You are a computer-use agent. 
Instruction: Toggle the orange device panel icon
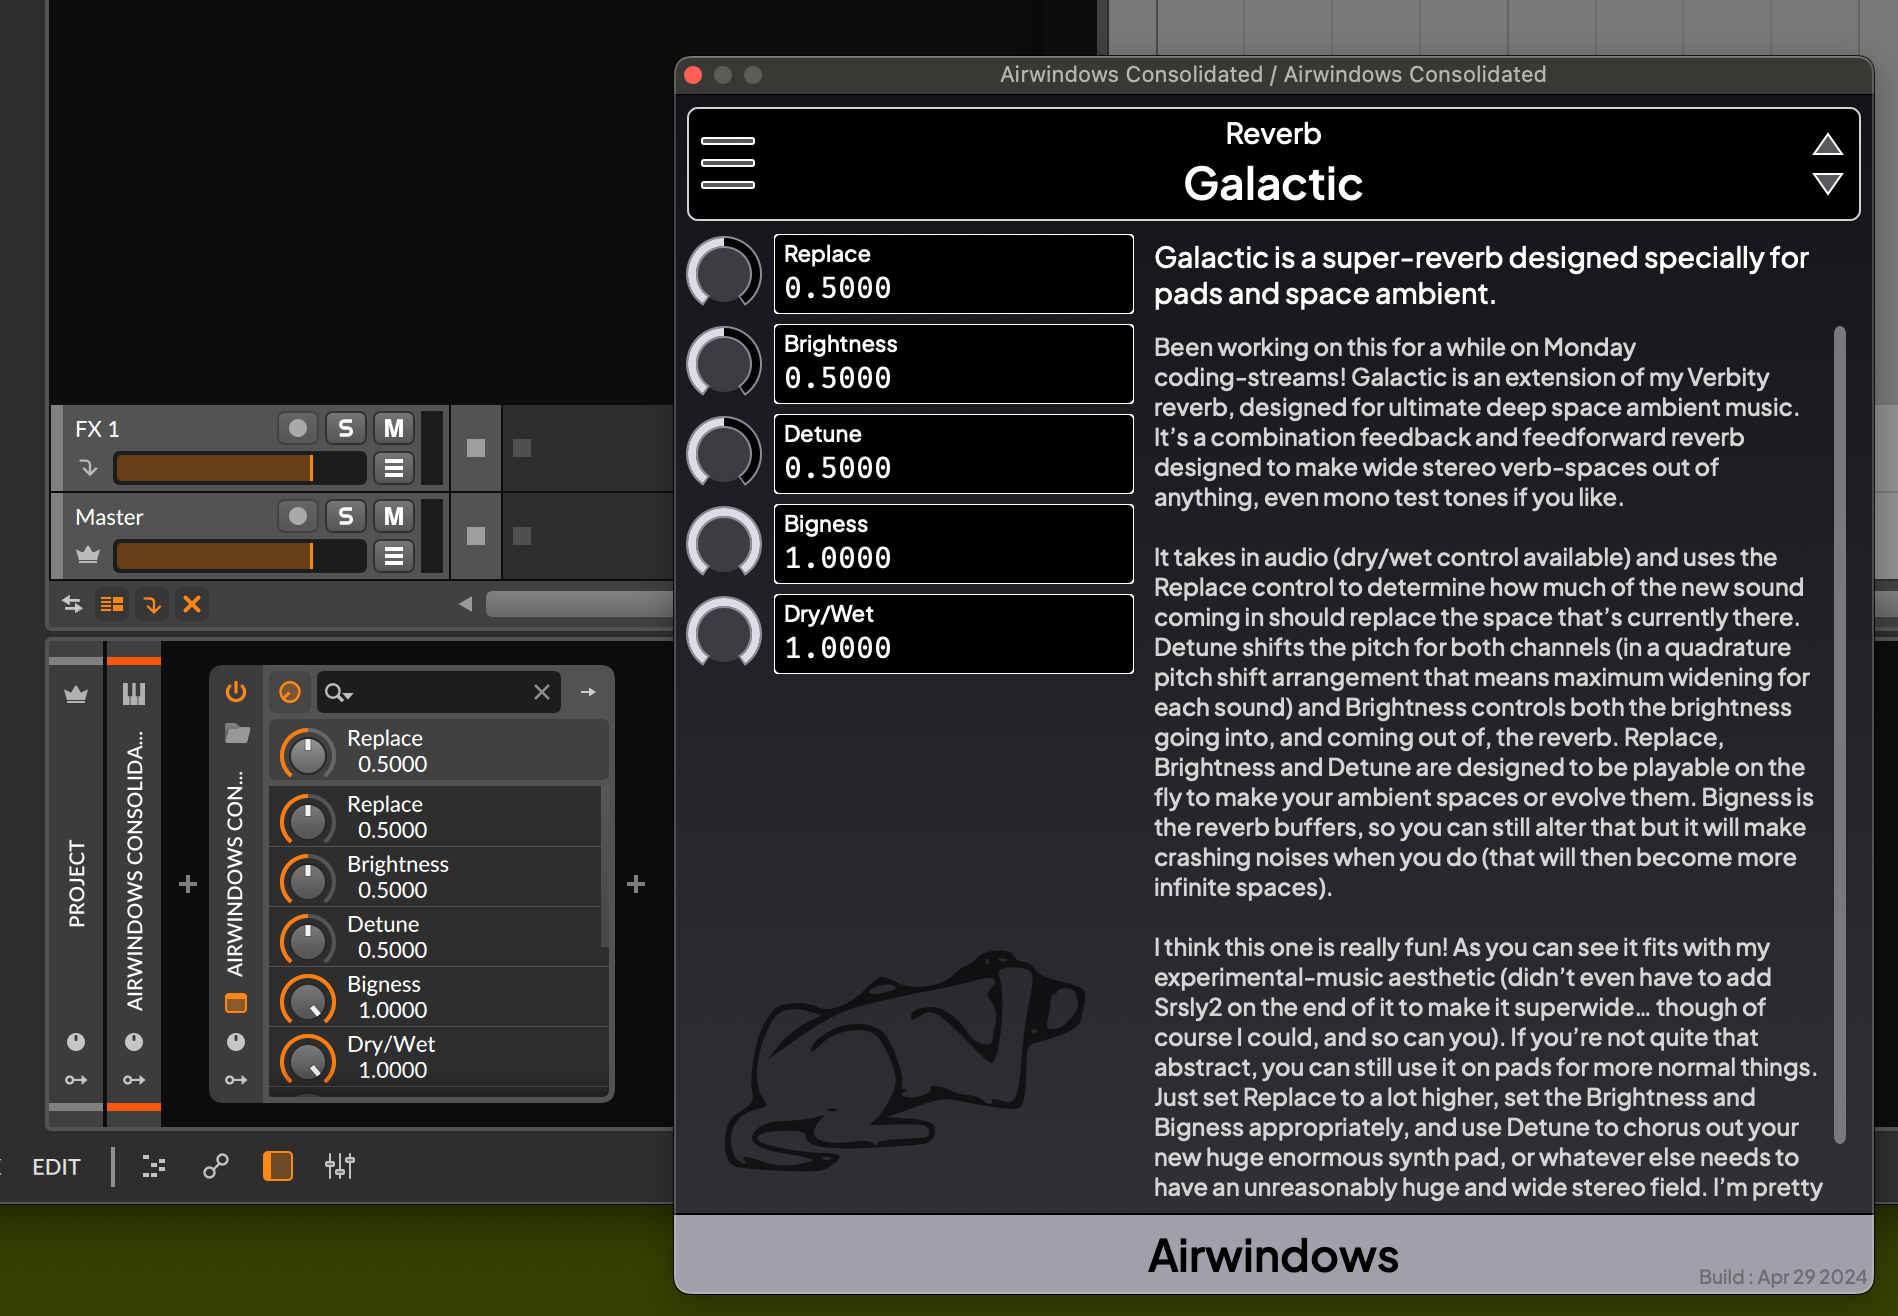277,1166
